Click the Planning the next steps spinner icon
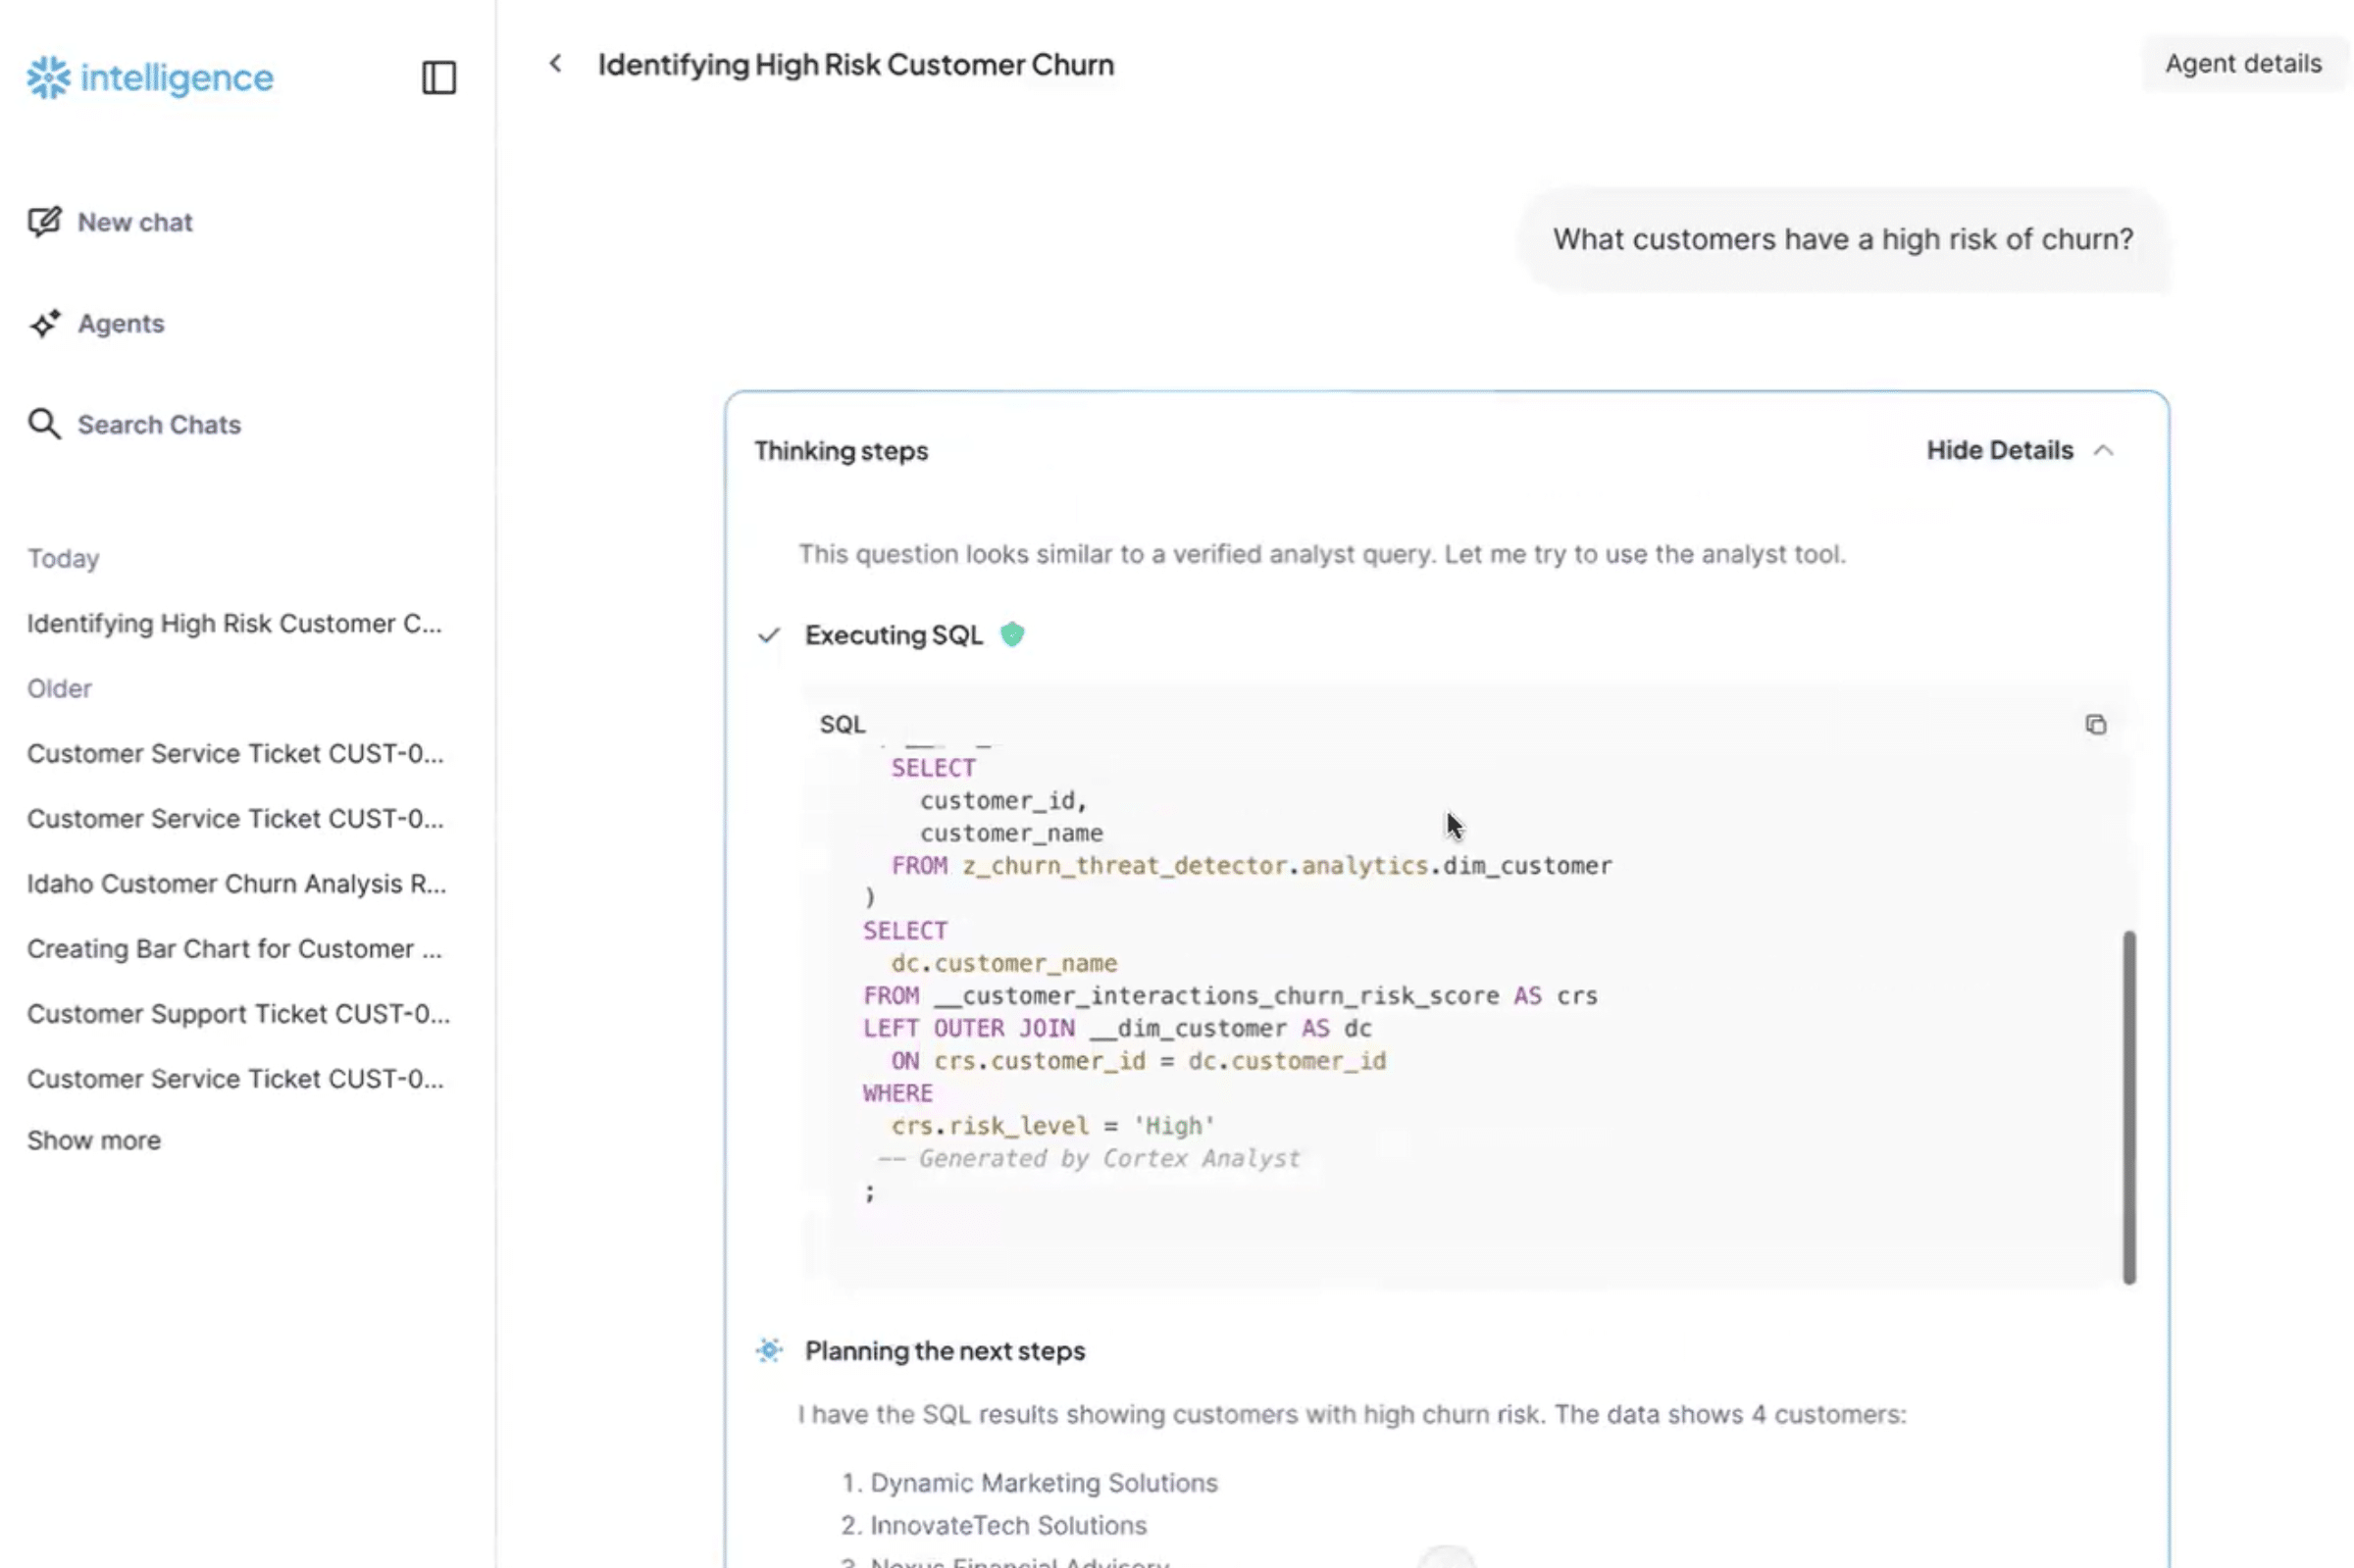This screenshot has height=1568, width=2354. click(769, 1350)
